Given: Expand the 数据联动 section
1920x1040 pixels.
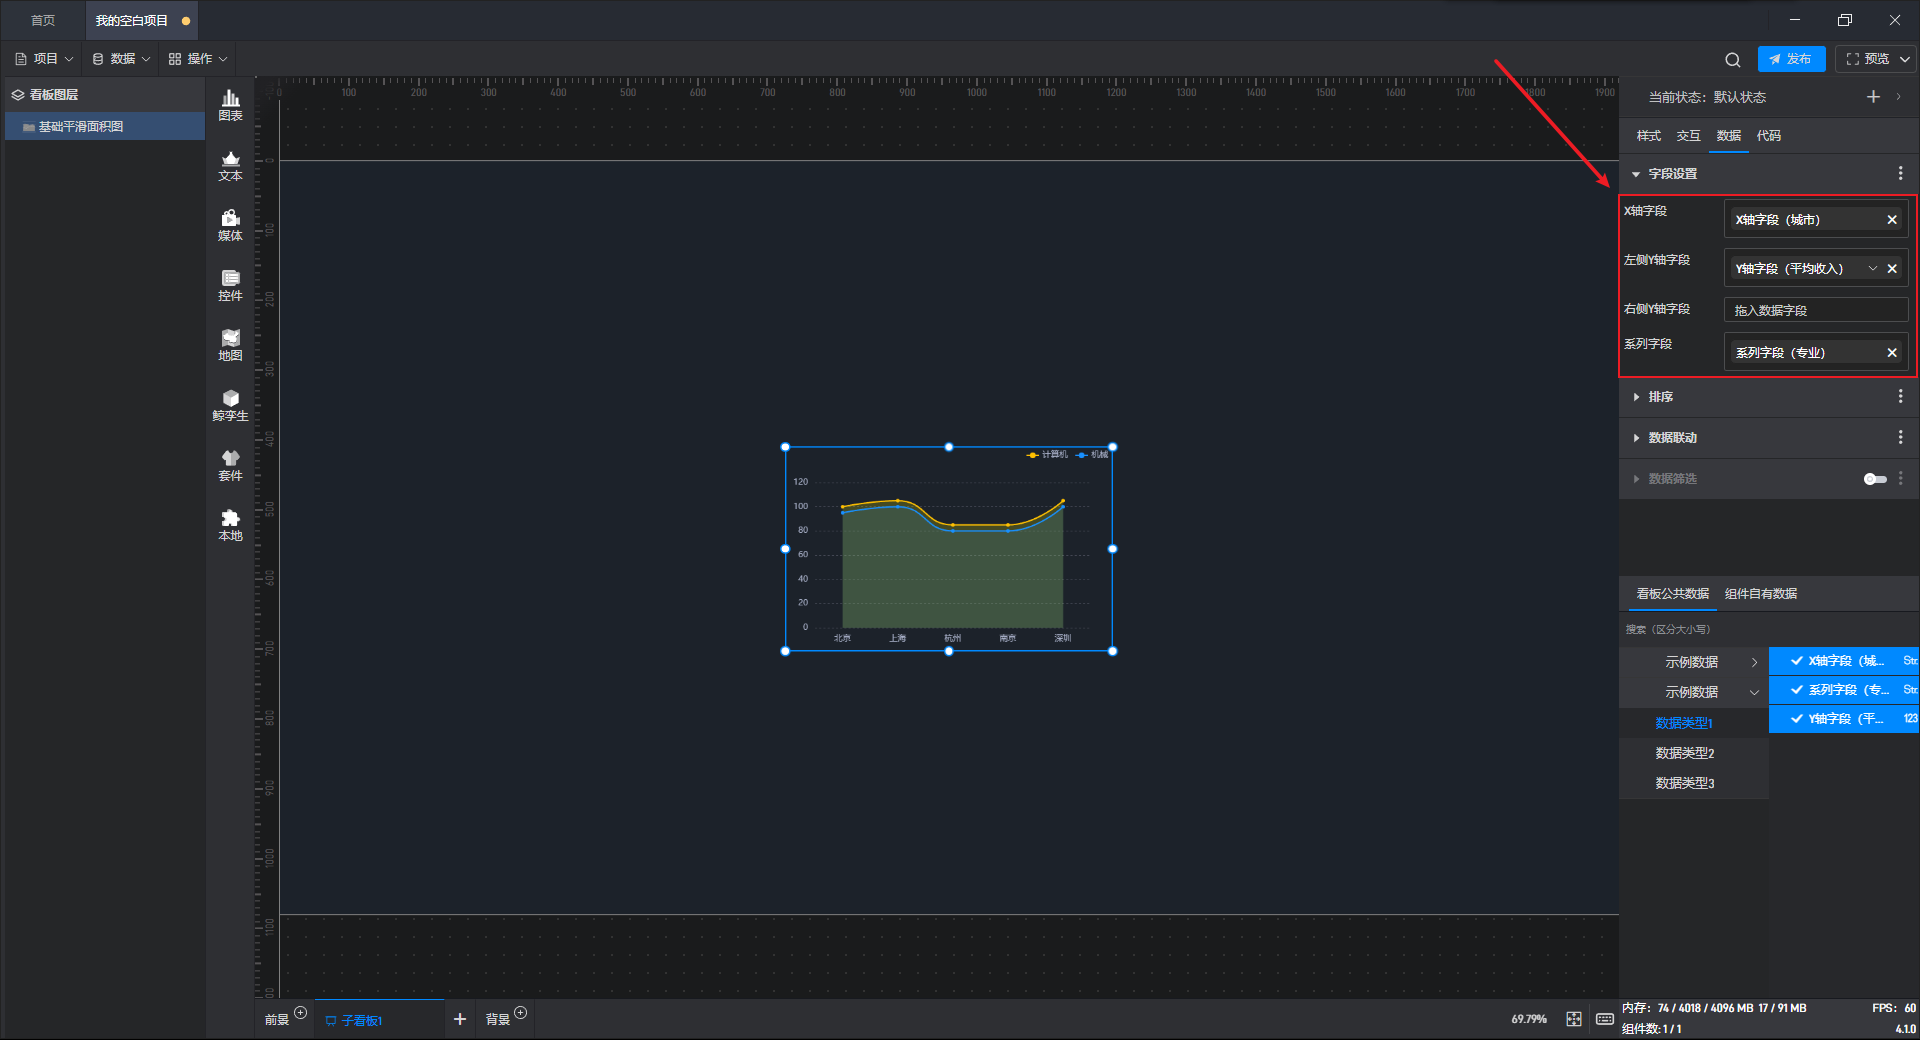Looking at the screenshot, I should click(x=1636, y=438).
